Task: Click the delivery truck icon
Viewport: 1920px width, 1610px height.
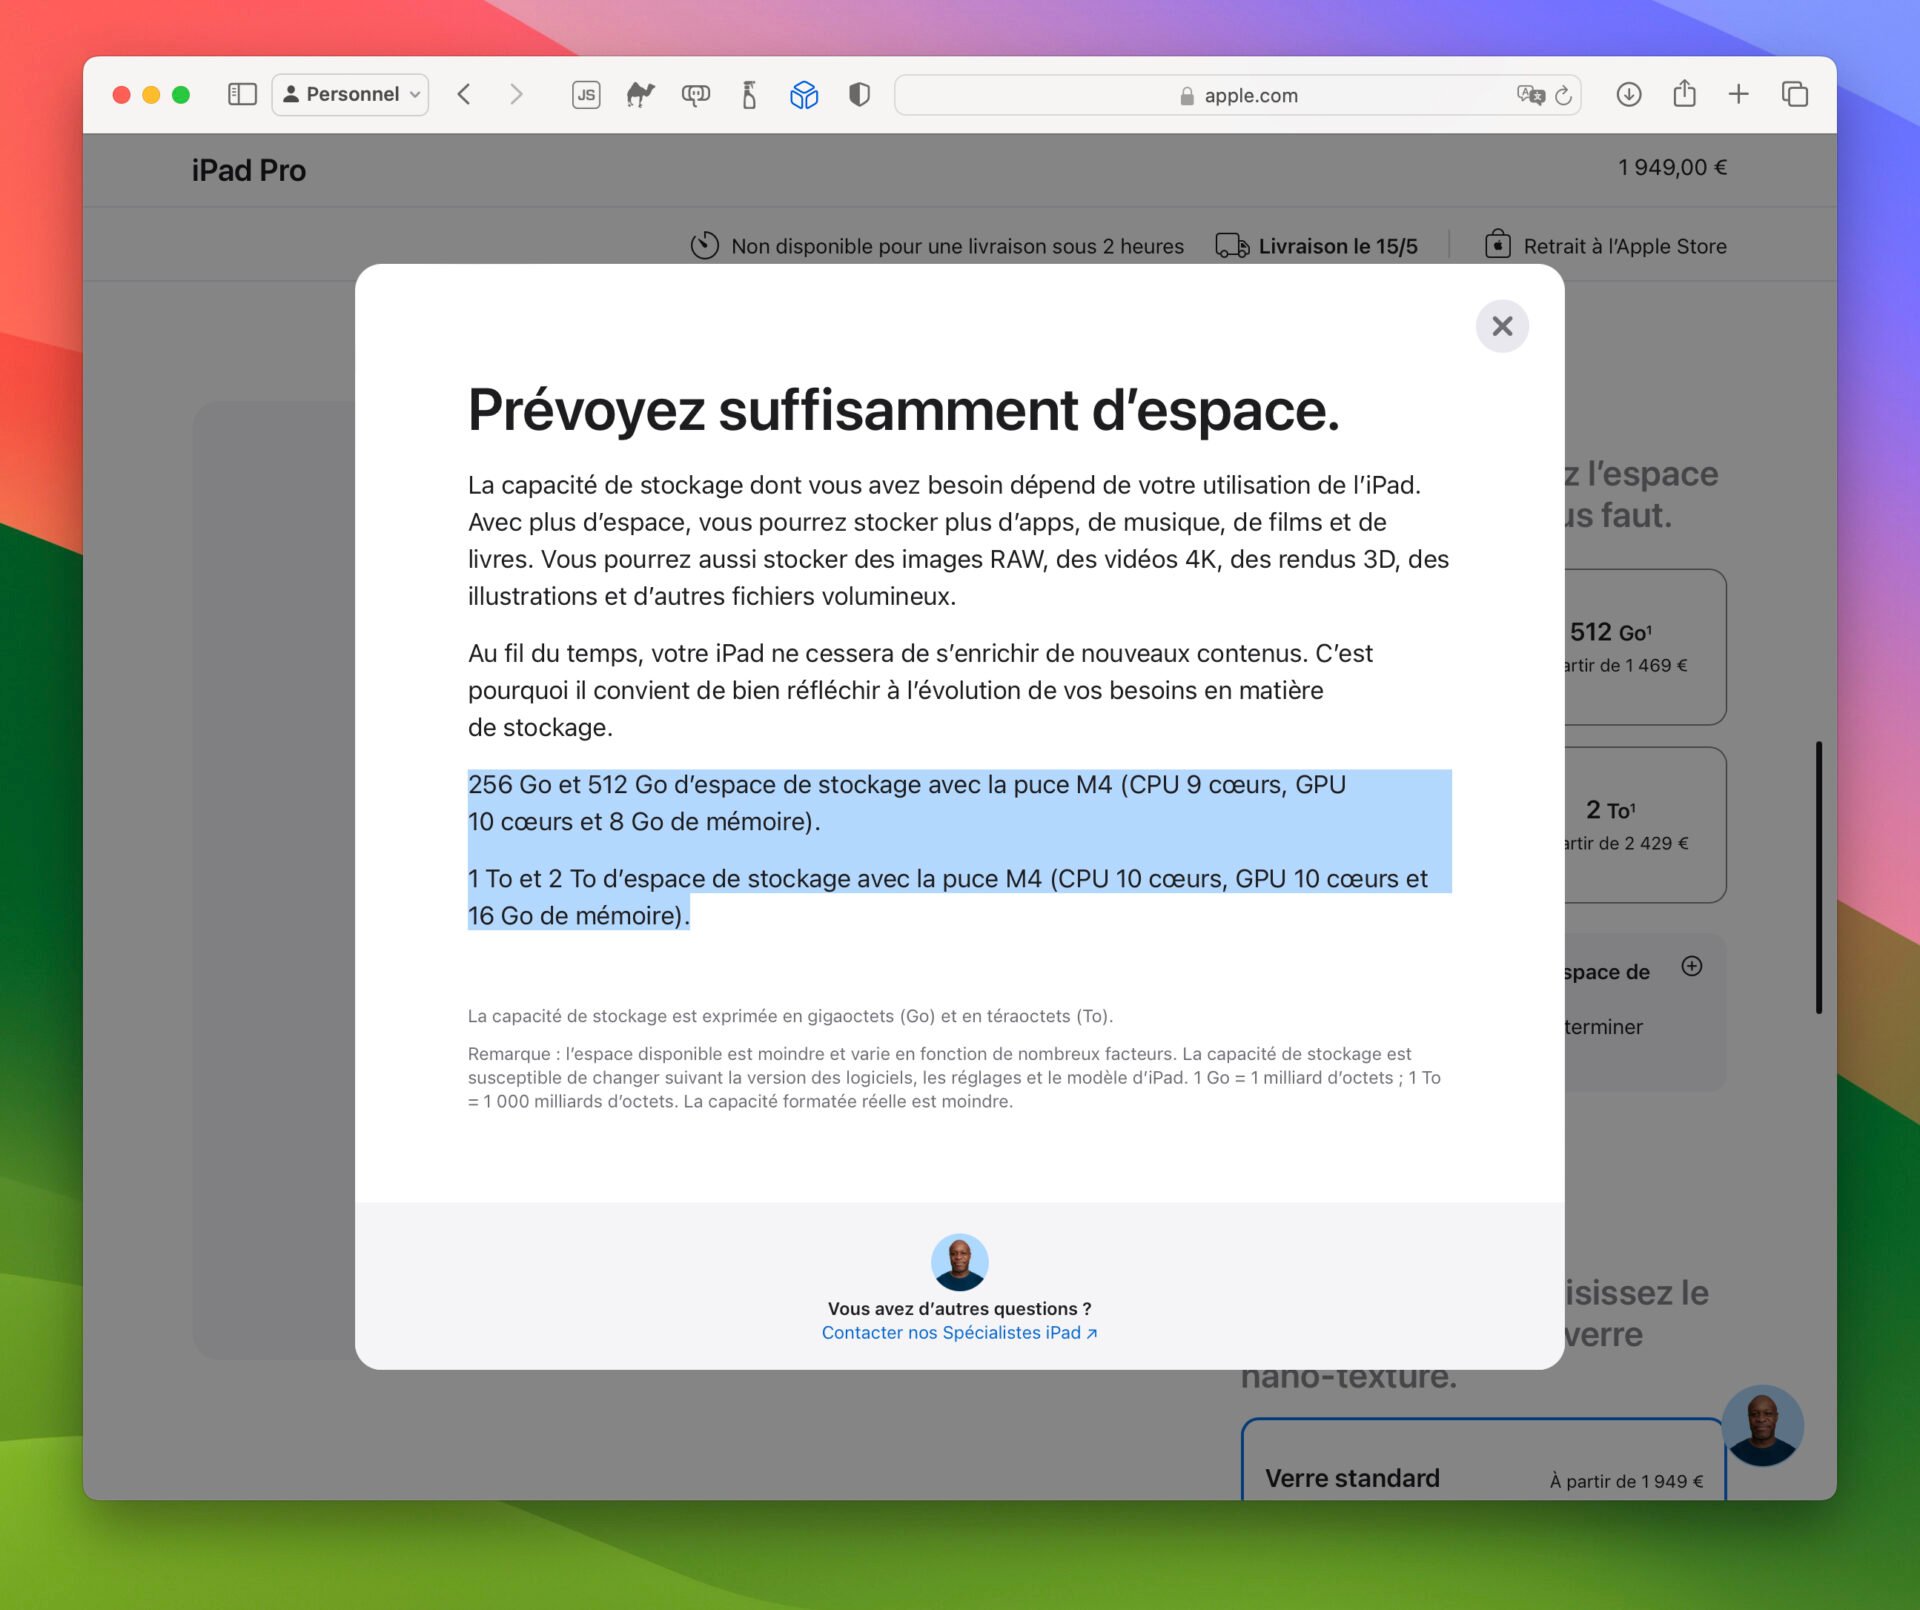Action: pos(1232,246)
